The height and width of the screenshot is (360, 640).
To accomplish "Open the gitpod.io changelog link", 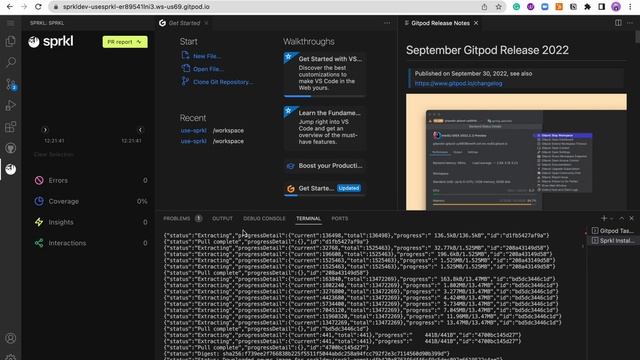I will pos(458,84).
